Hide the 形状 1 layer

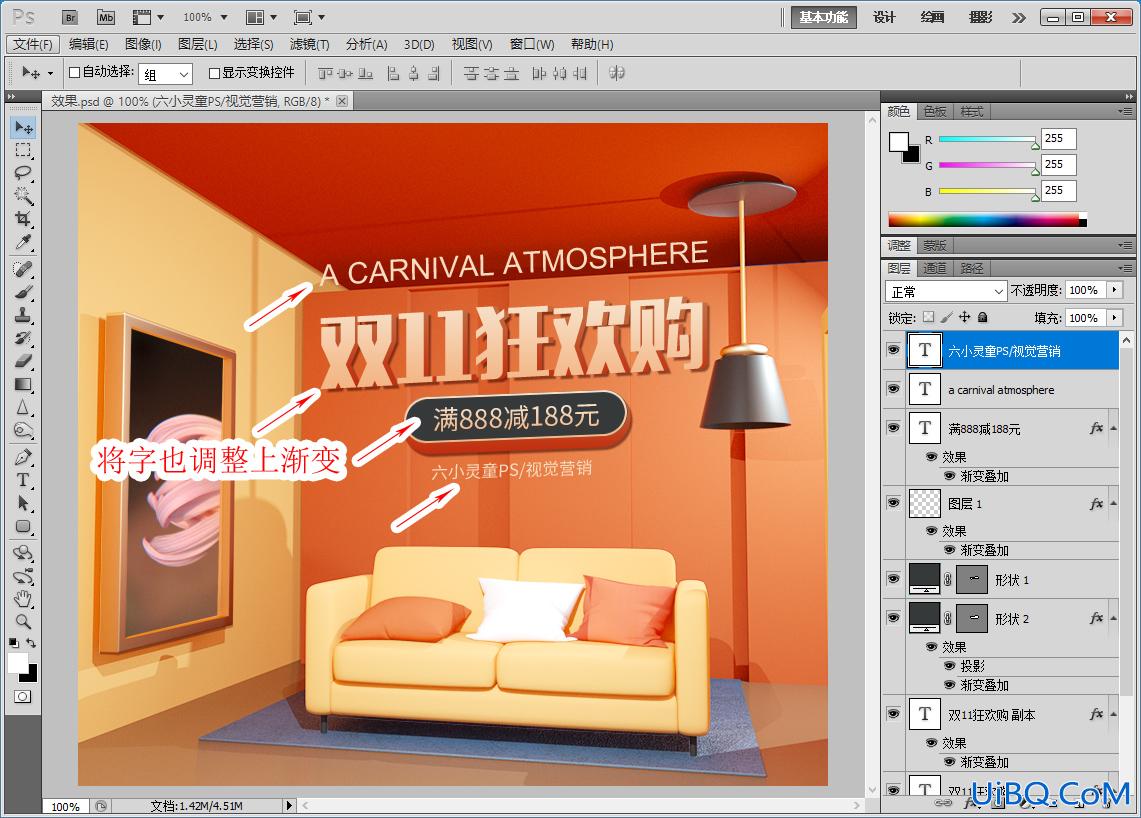[893, 579]
